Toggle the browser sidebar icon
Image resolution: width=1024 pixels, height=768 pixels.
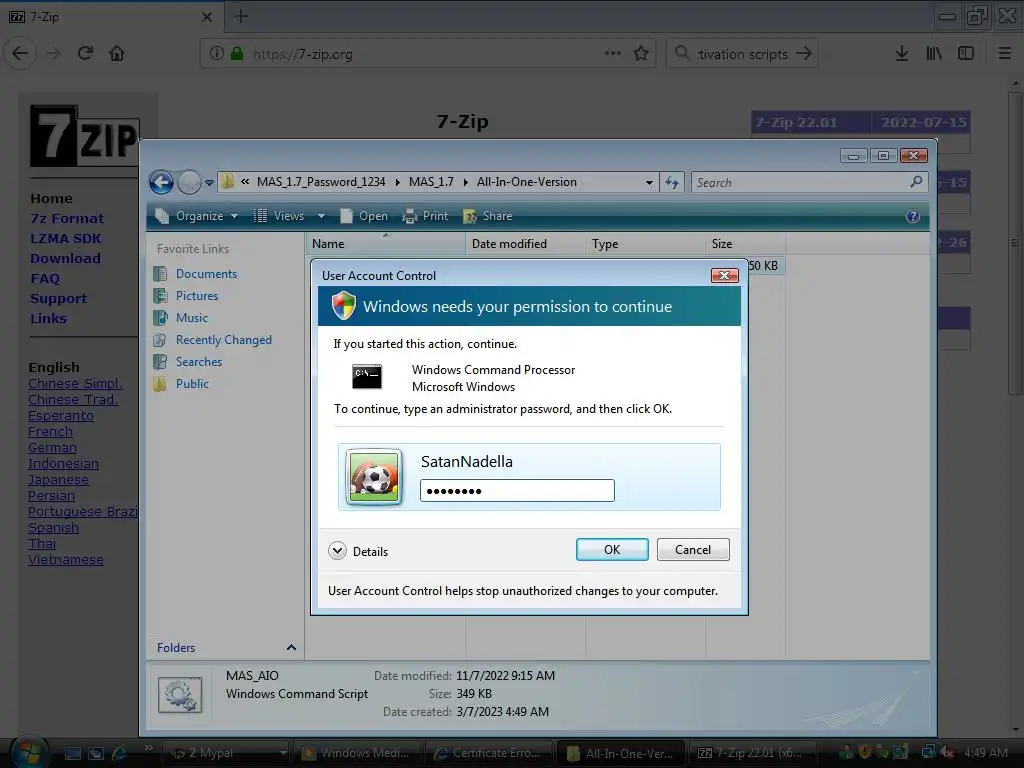click(x=966, y=54)
